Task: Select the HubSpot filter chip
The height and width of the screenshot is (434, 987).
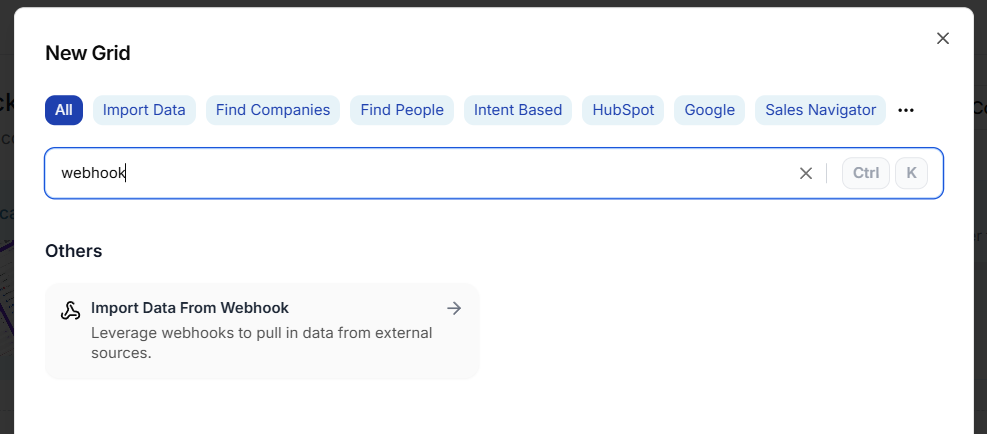Action: [623, 110]
